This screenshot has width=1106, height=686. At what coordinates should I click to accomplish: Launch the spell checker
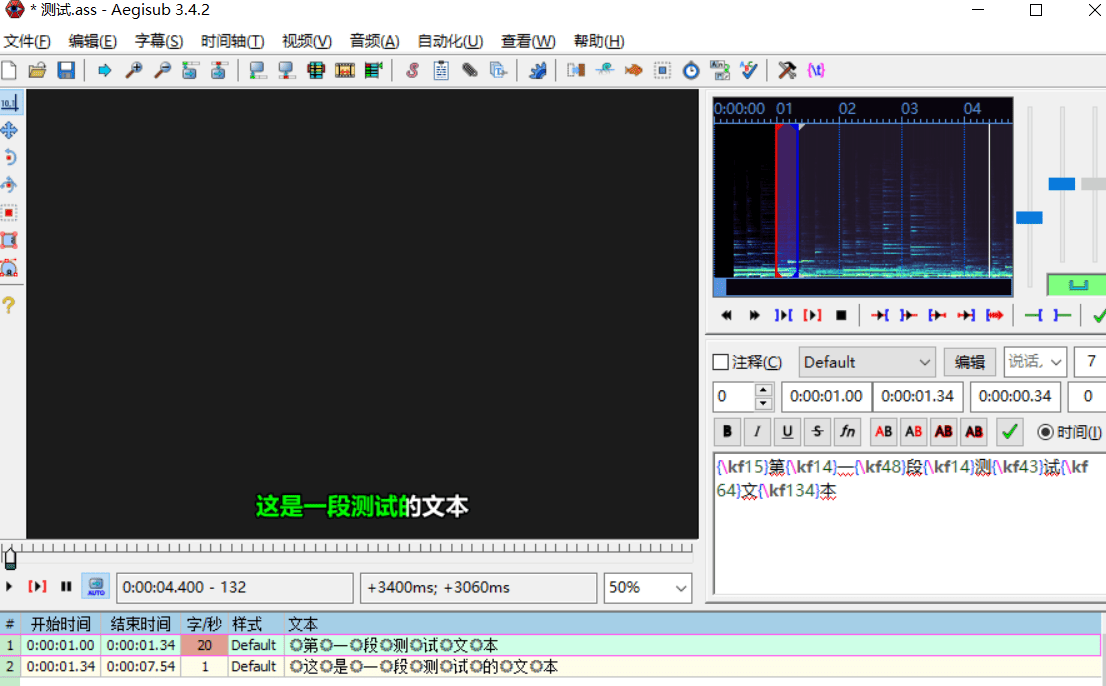point(748,70)
